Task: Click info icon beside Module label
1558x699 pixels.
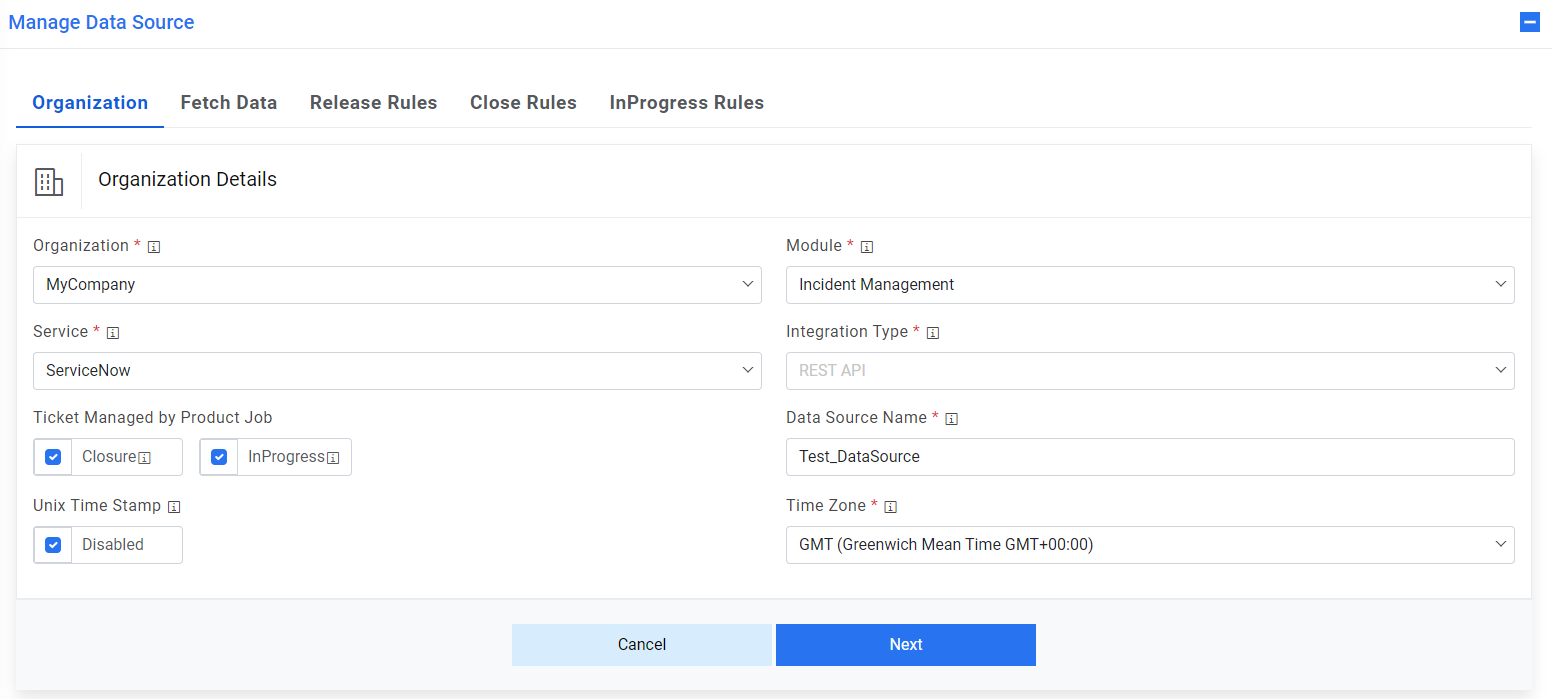Action: [867, 247]
